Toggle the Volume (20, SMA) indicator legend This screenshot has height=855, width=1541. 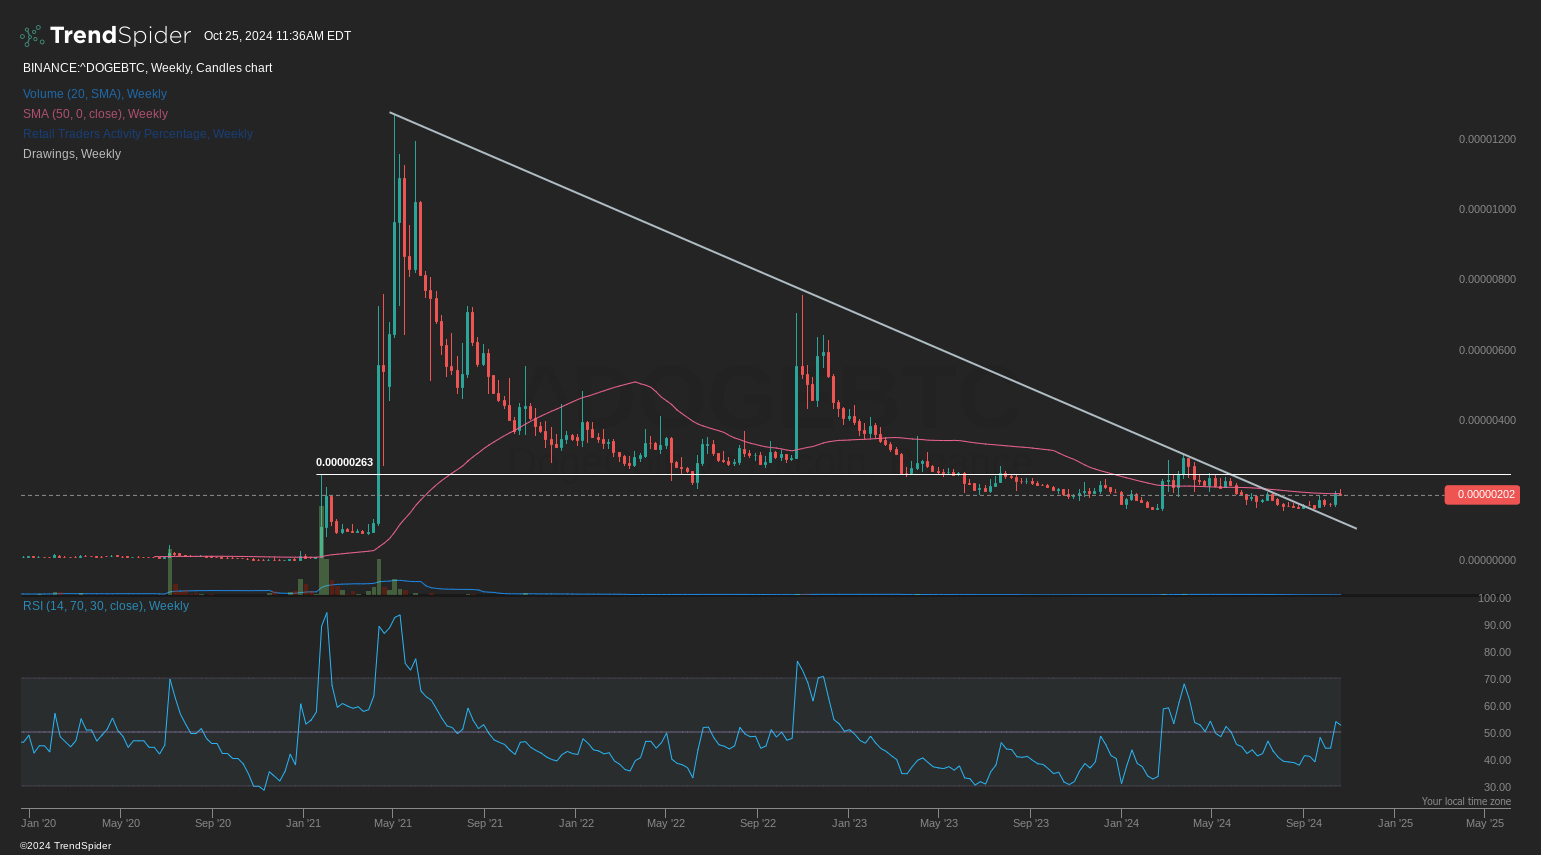coord(95,93)
